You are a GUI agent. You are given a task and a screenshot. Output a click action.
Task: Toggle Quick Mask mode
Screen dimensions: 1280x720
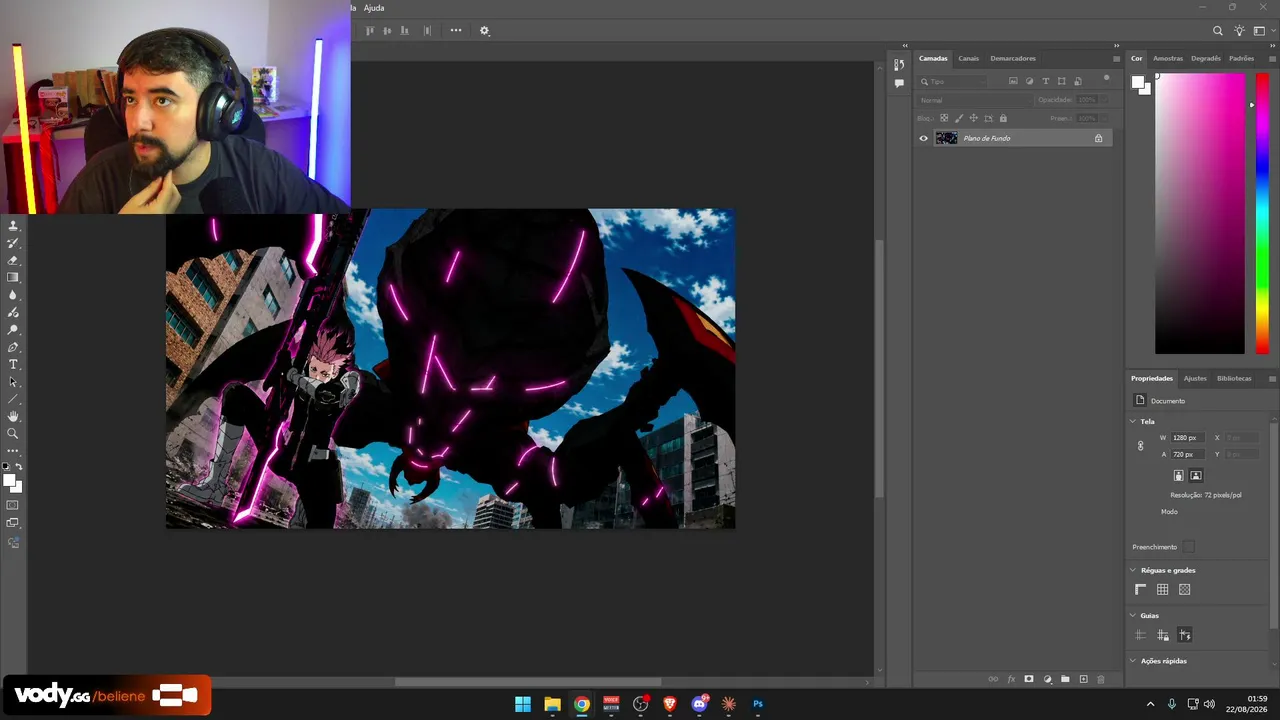(13, 505)
